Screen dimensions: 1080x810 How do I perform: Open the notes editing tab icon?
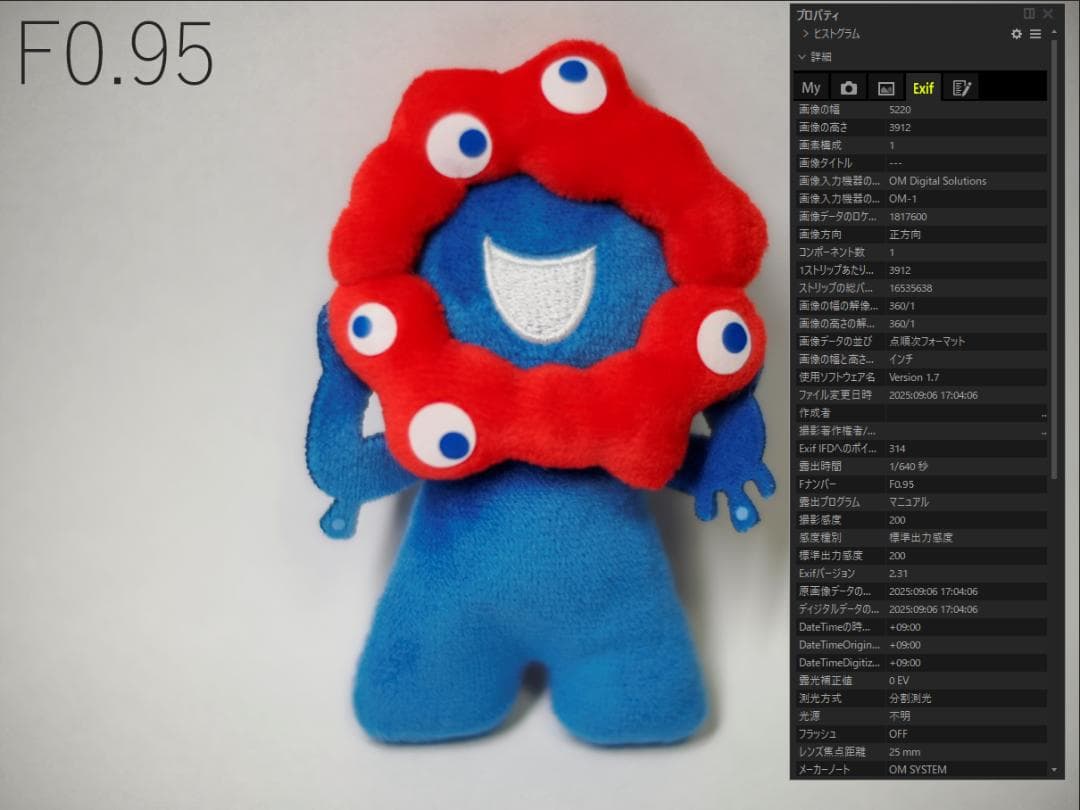(961, 88)
